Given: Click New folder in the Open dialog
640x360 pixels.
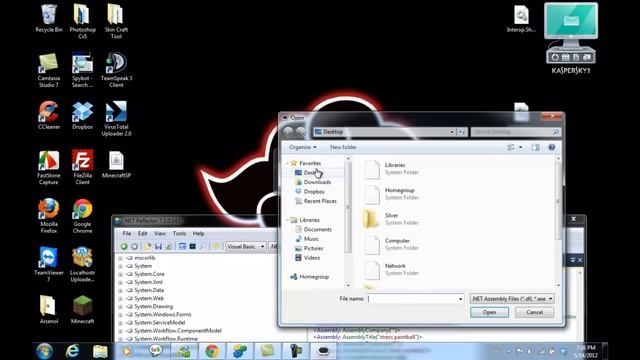Looking at the screenshot, I should click(x=343, y=147).
